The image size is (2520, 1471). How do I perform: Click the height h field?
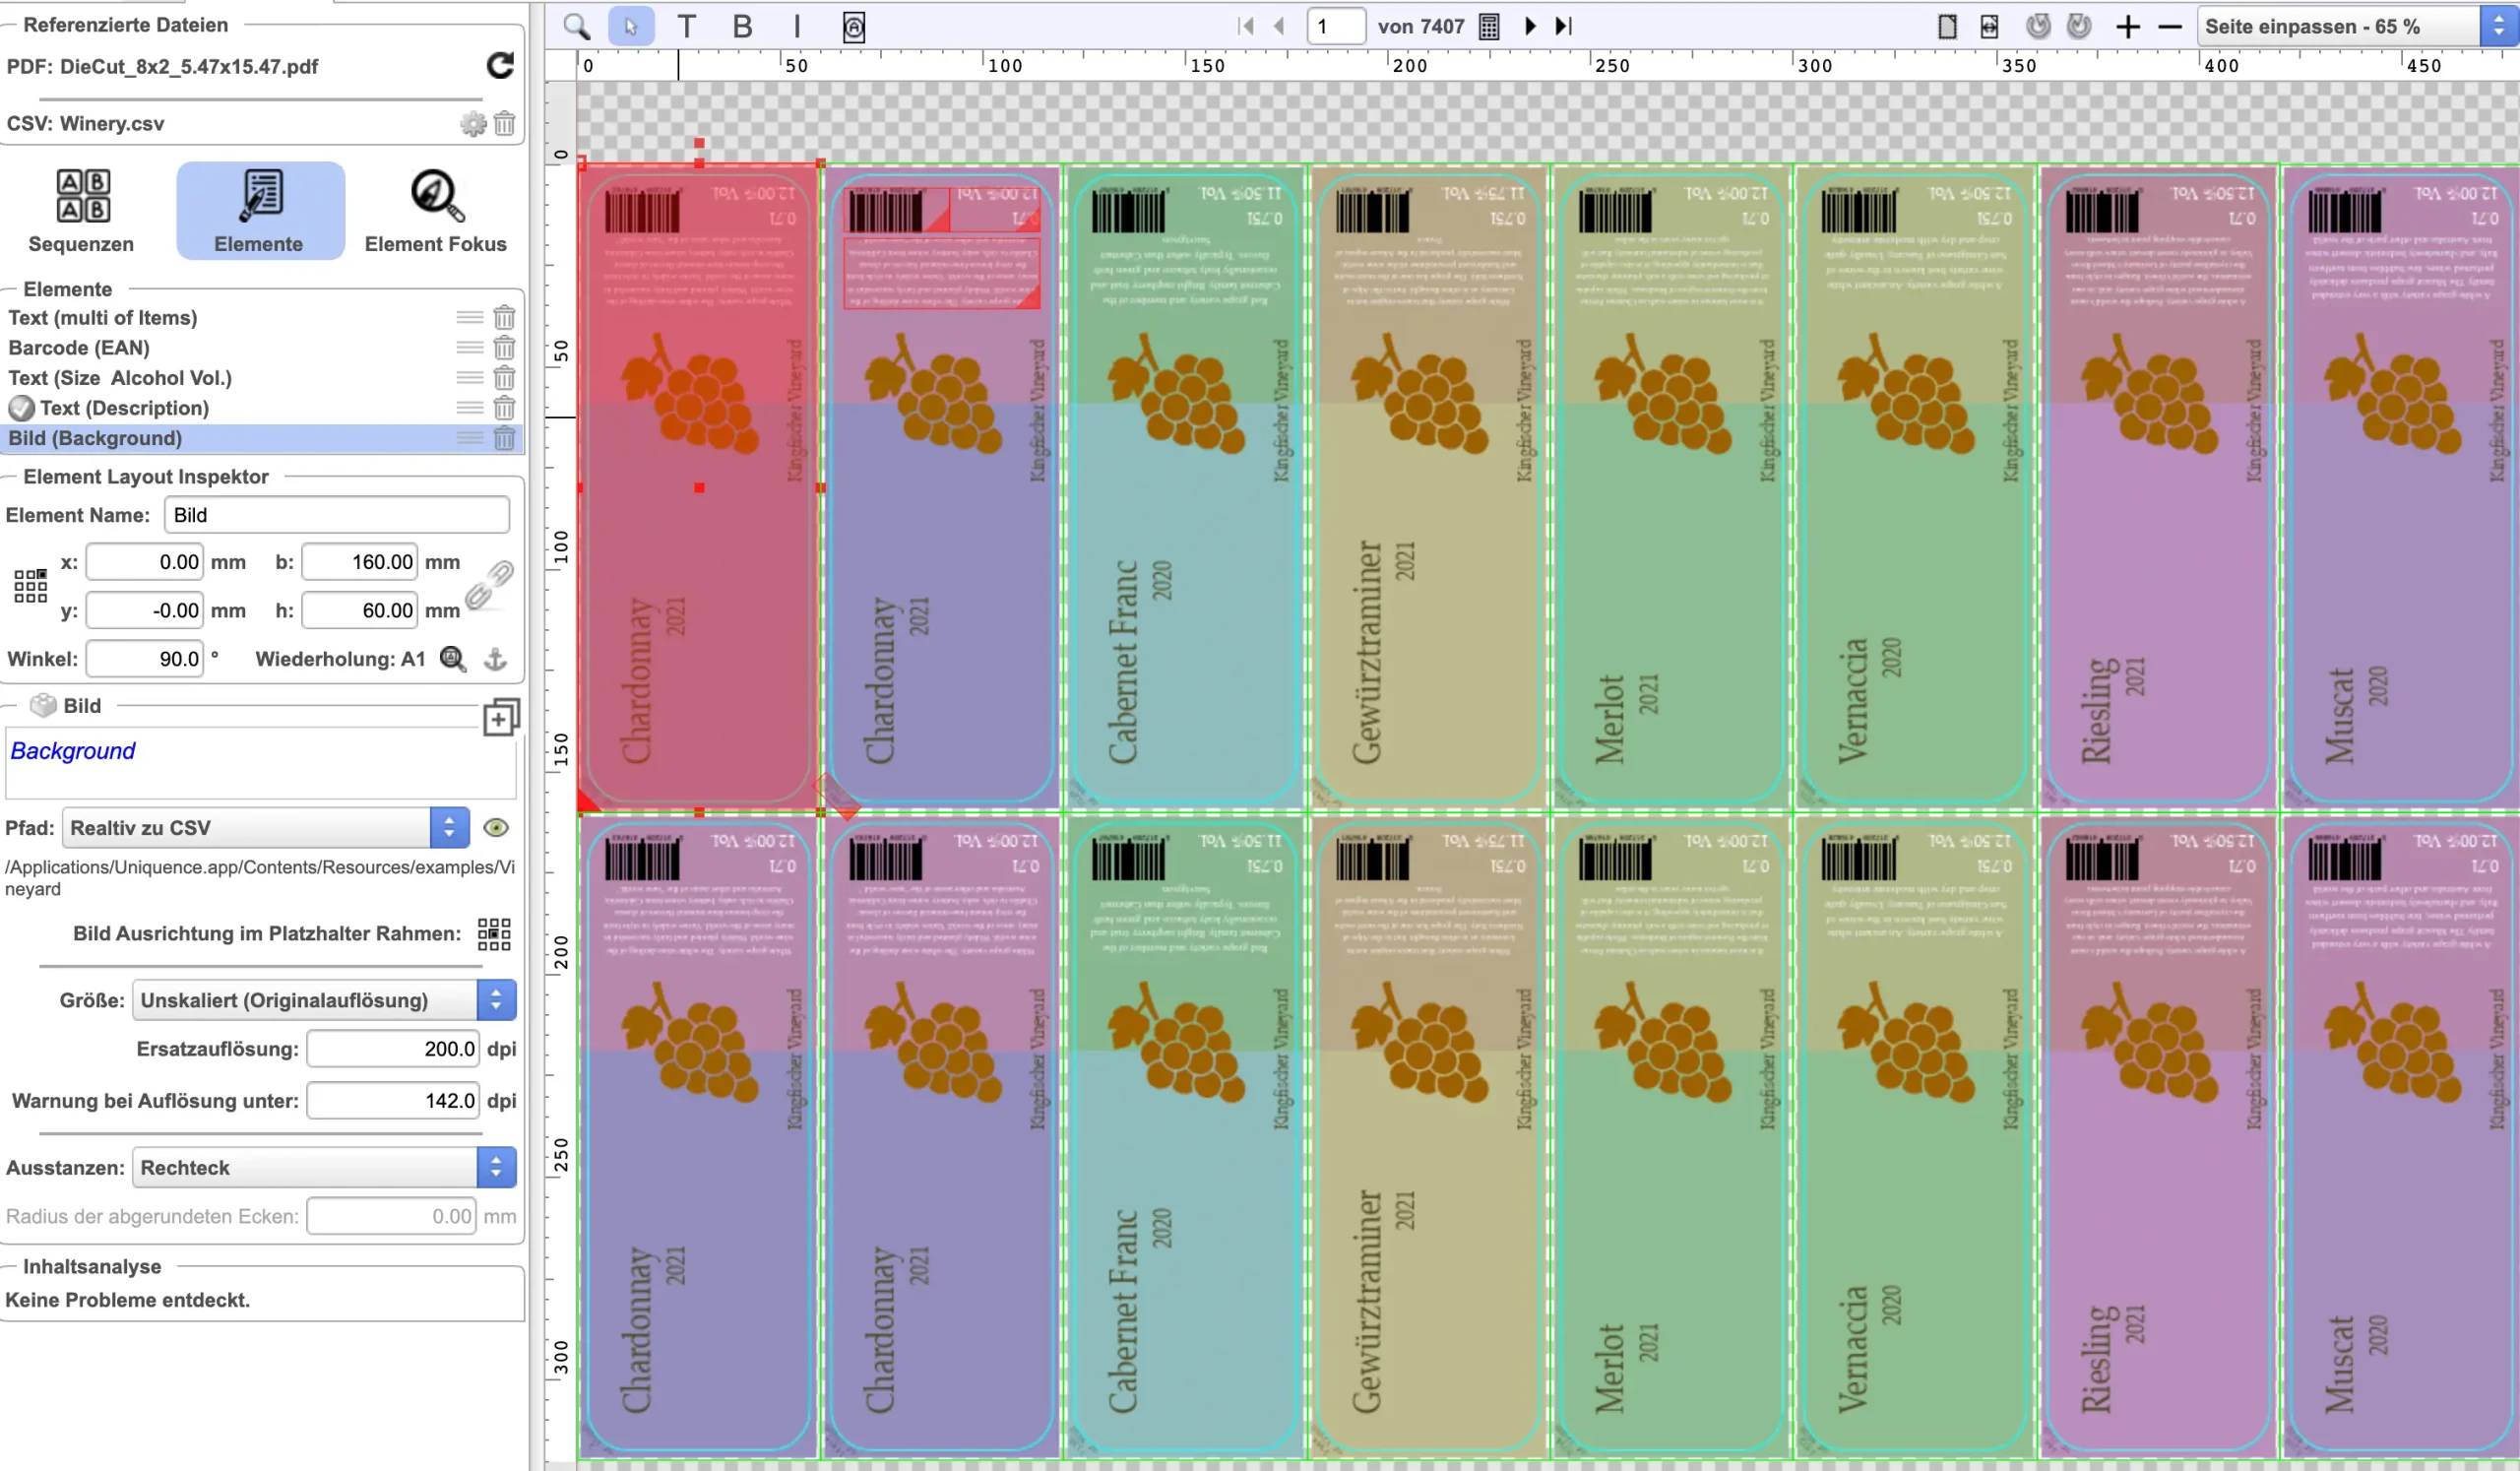coord(360,610)
